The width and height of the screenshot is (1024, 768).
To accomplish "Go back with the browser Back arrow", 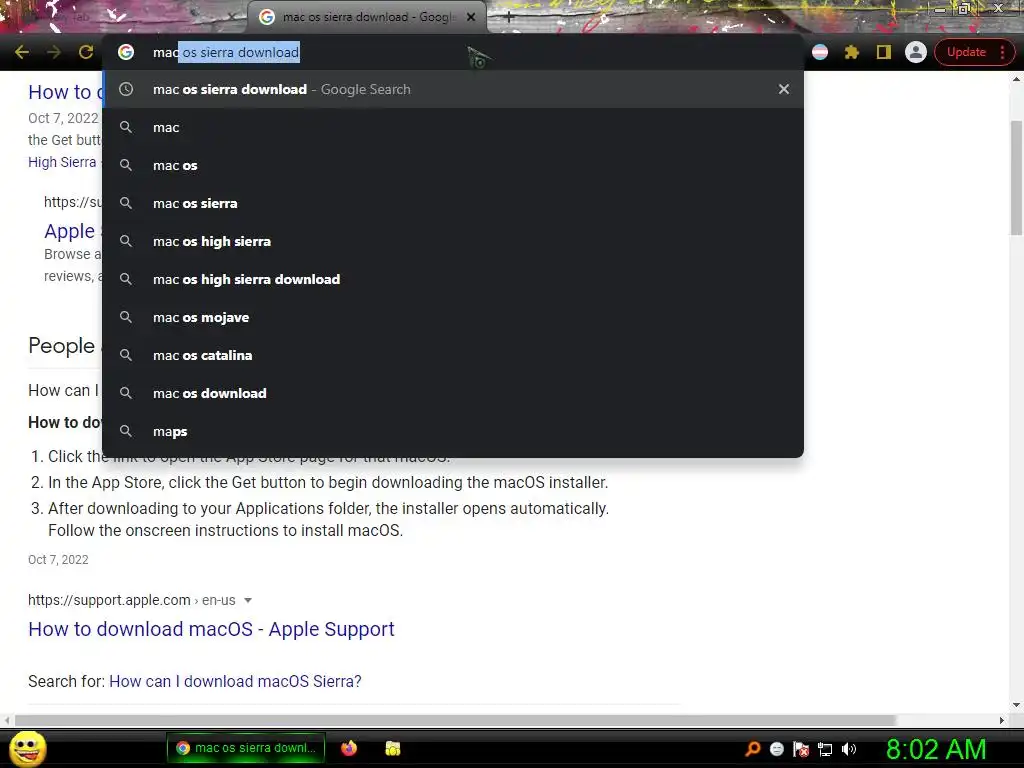I will click(22, 52).
